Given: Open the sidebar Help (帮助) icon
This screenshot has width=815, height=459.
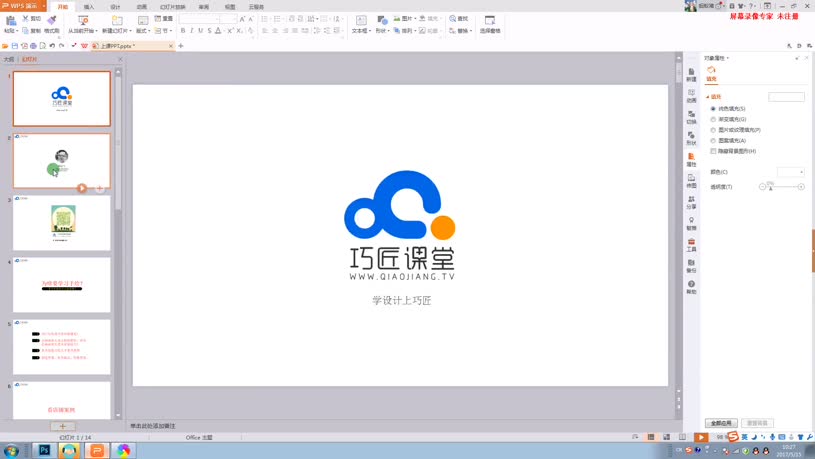Looking at the screenshot, I should click(x=691, y=287).
